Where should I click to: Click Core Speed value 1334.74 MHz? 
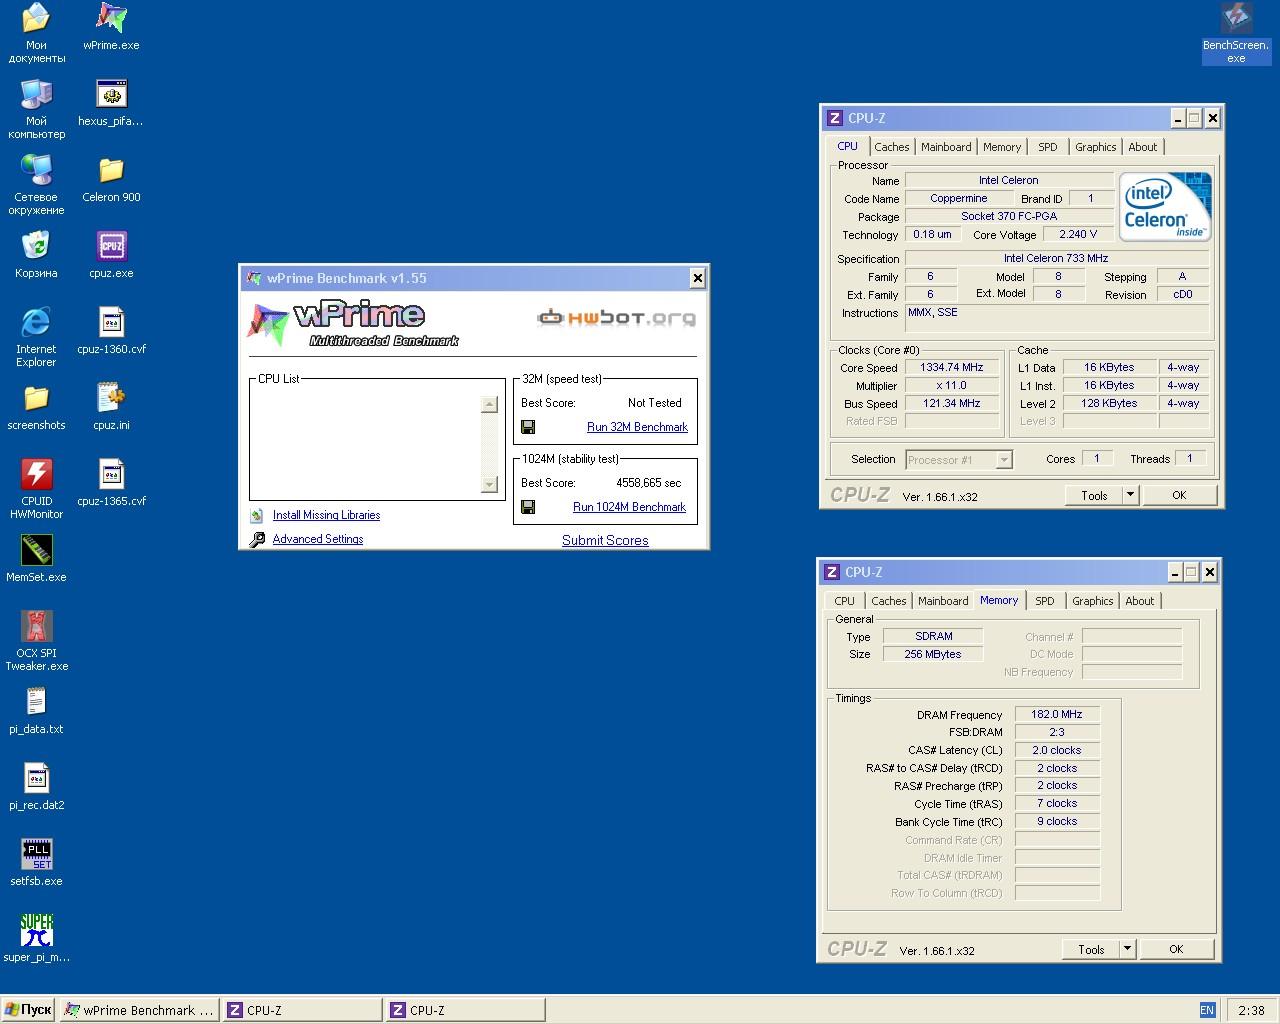click(x=952, y=367)
